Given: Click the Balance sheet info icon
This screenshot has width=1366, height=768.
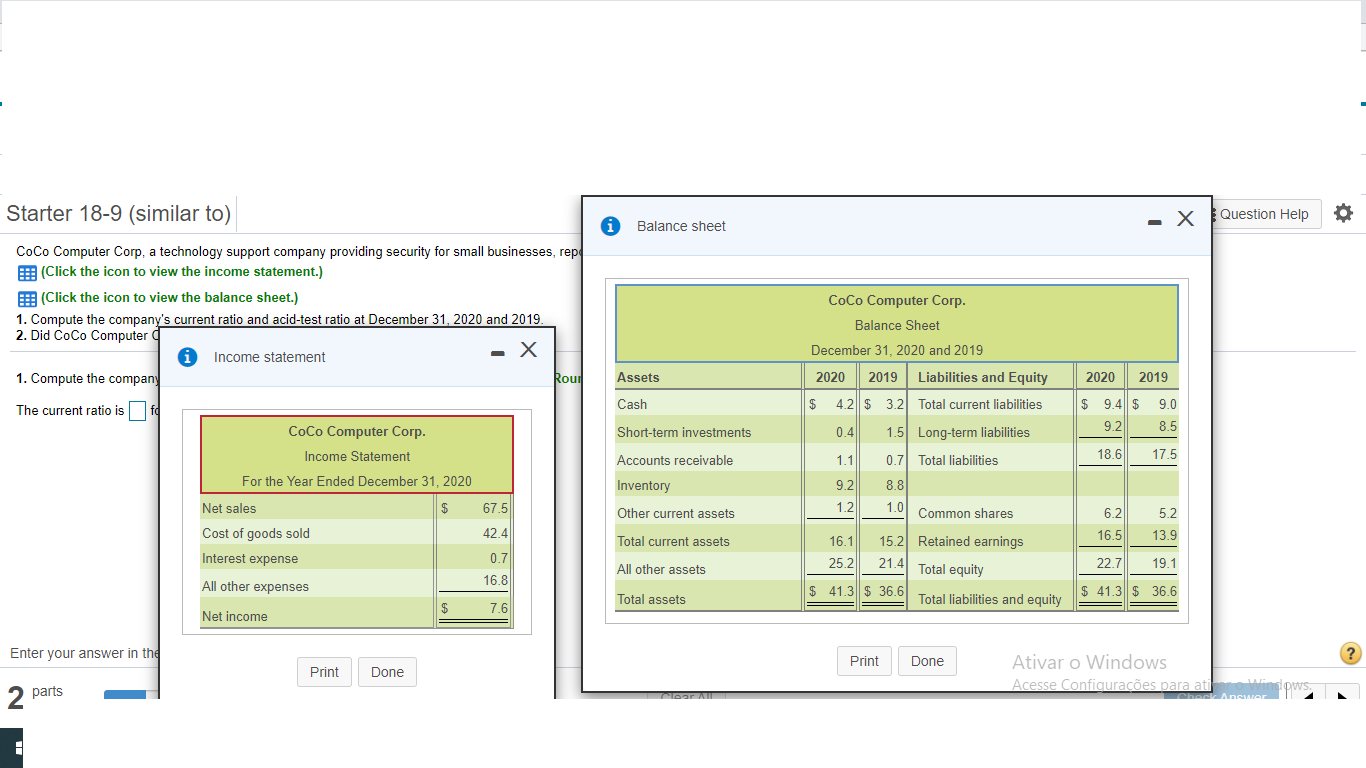Looking at the screenshot, I should (x=610, y=226).
